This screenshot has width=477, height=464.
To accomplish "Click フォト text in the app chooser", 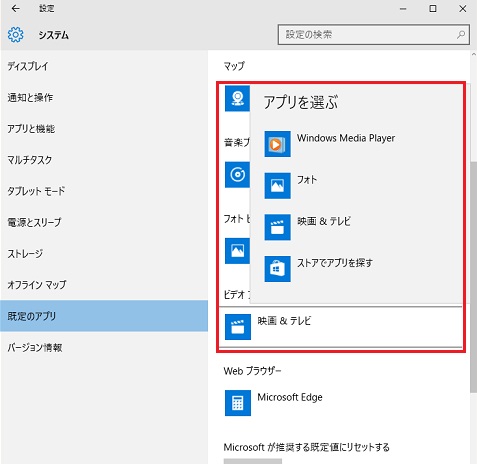I will (307, 180).
